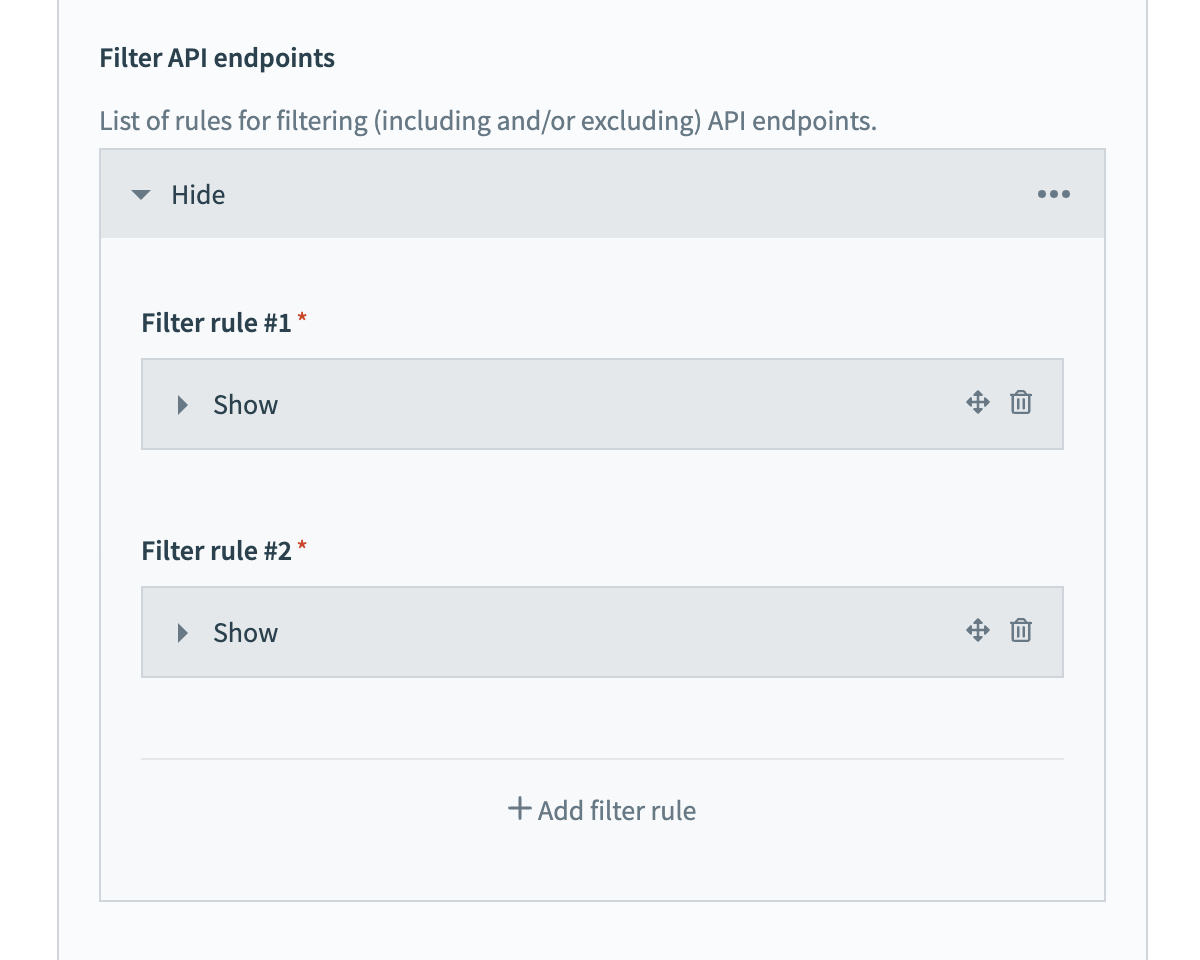Click the filtering rules description text

click(487, 122)
